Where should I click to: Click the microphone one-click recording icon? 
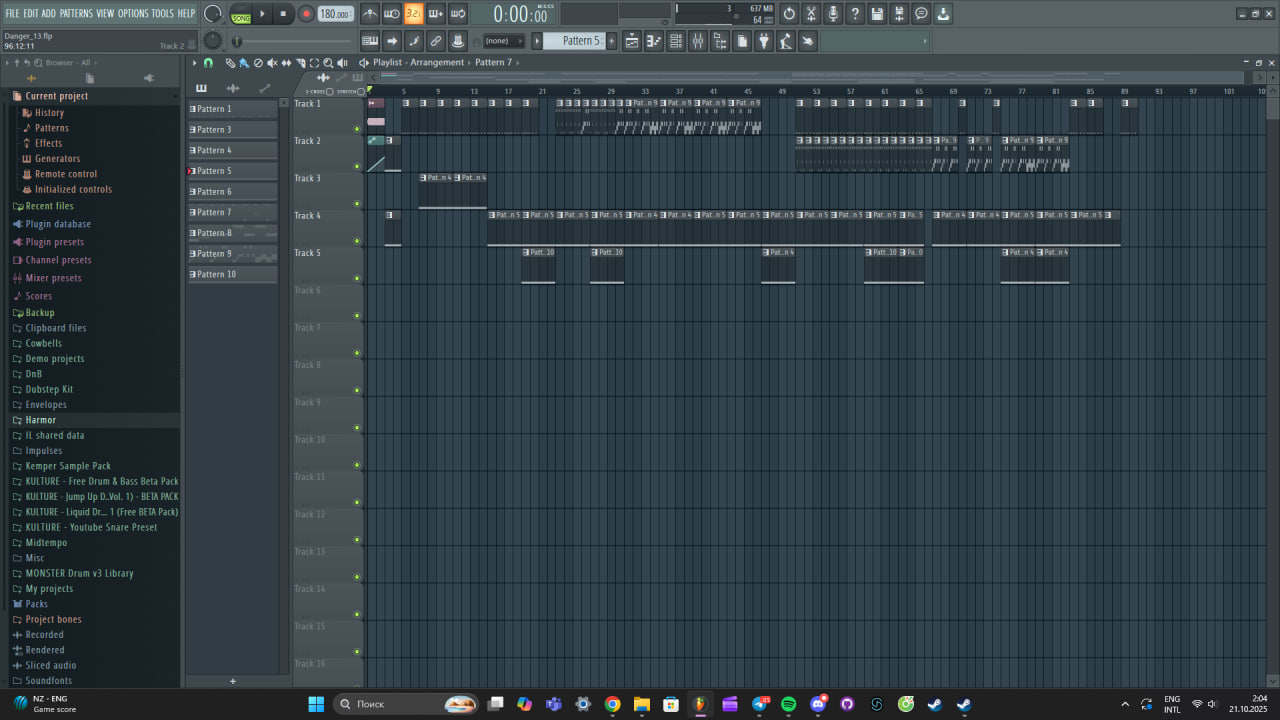pyautogui.click(x=833, y=14)
